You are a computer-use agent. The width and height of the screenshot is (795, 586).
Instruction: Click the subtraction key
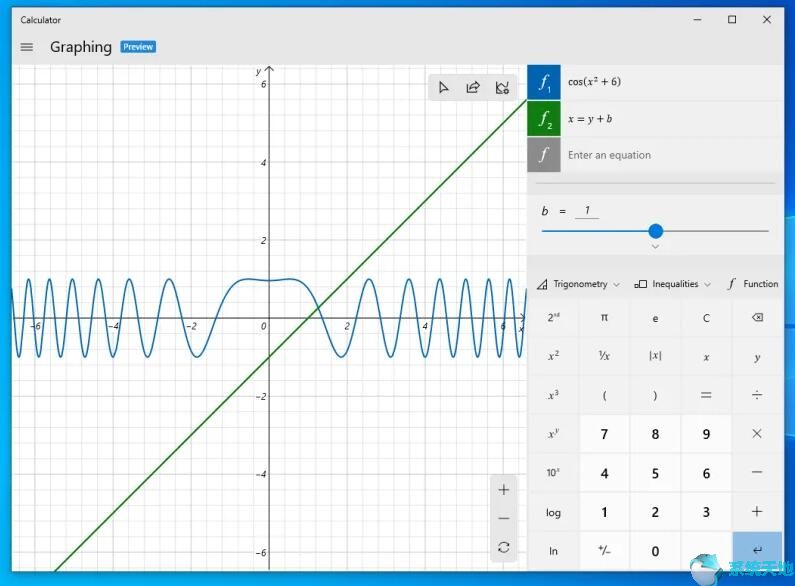point(757,473)
